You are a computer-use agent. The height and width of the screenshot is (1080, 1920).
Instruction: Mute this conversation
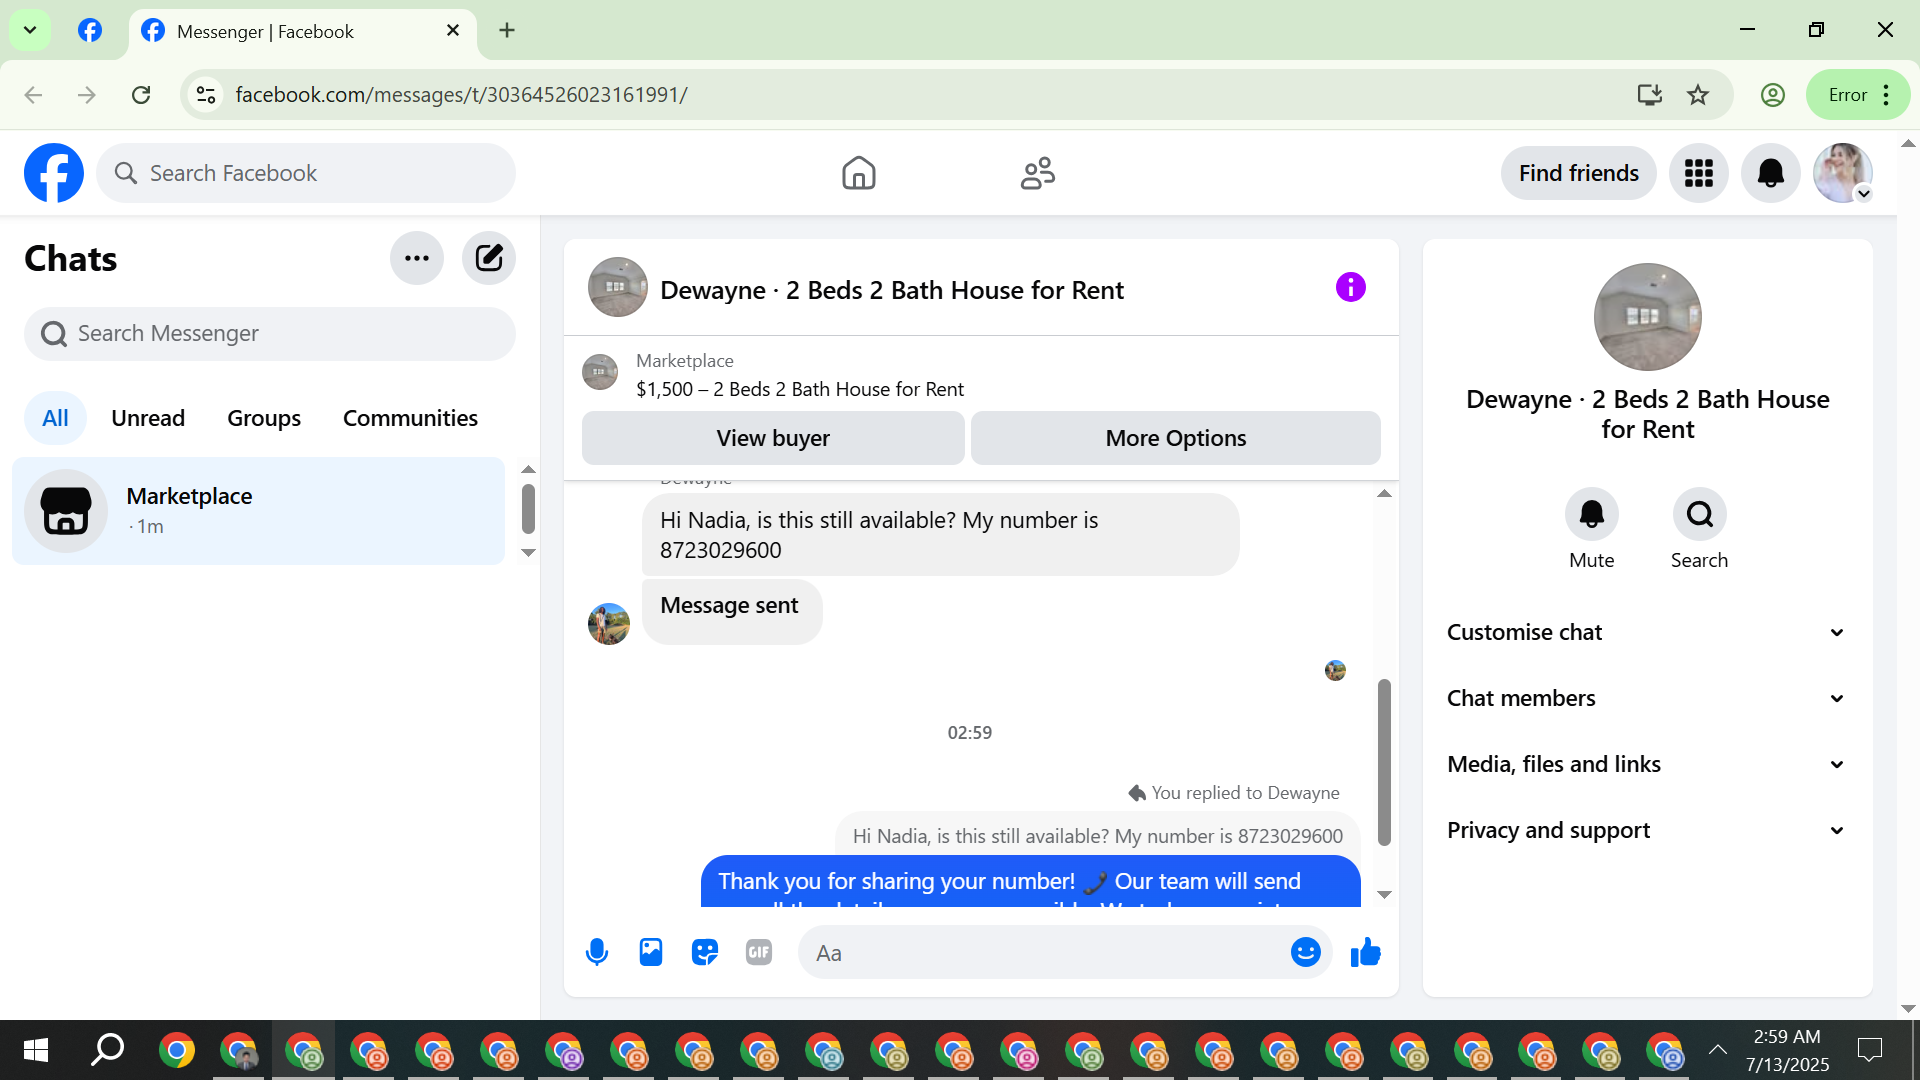tap(1591, 515)
